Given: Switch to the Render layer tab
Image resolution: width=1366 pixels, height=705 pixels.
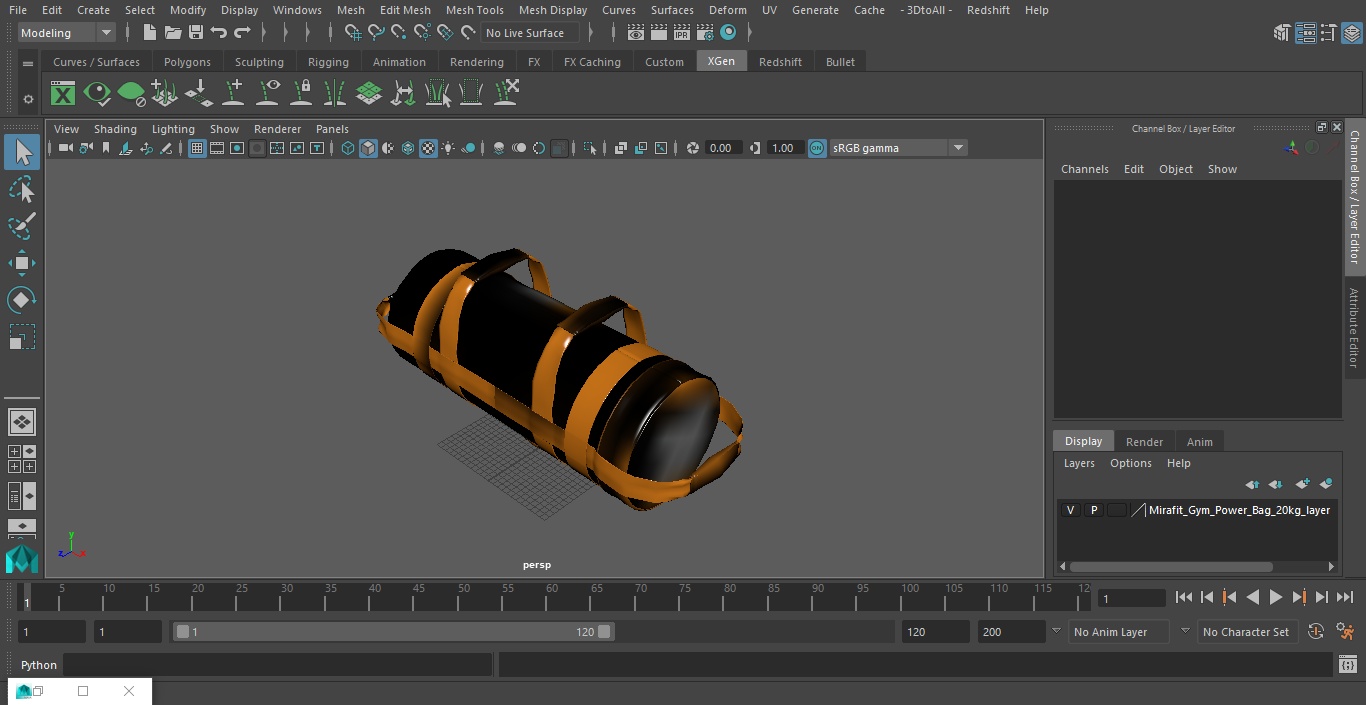Looking at the screenshot, I should coord(1144,442).
